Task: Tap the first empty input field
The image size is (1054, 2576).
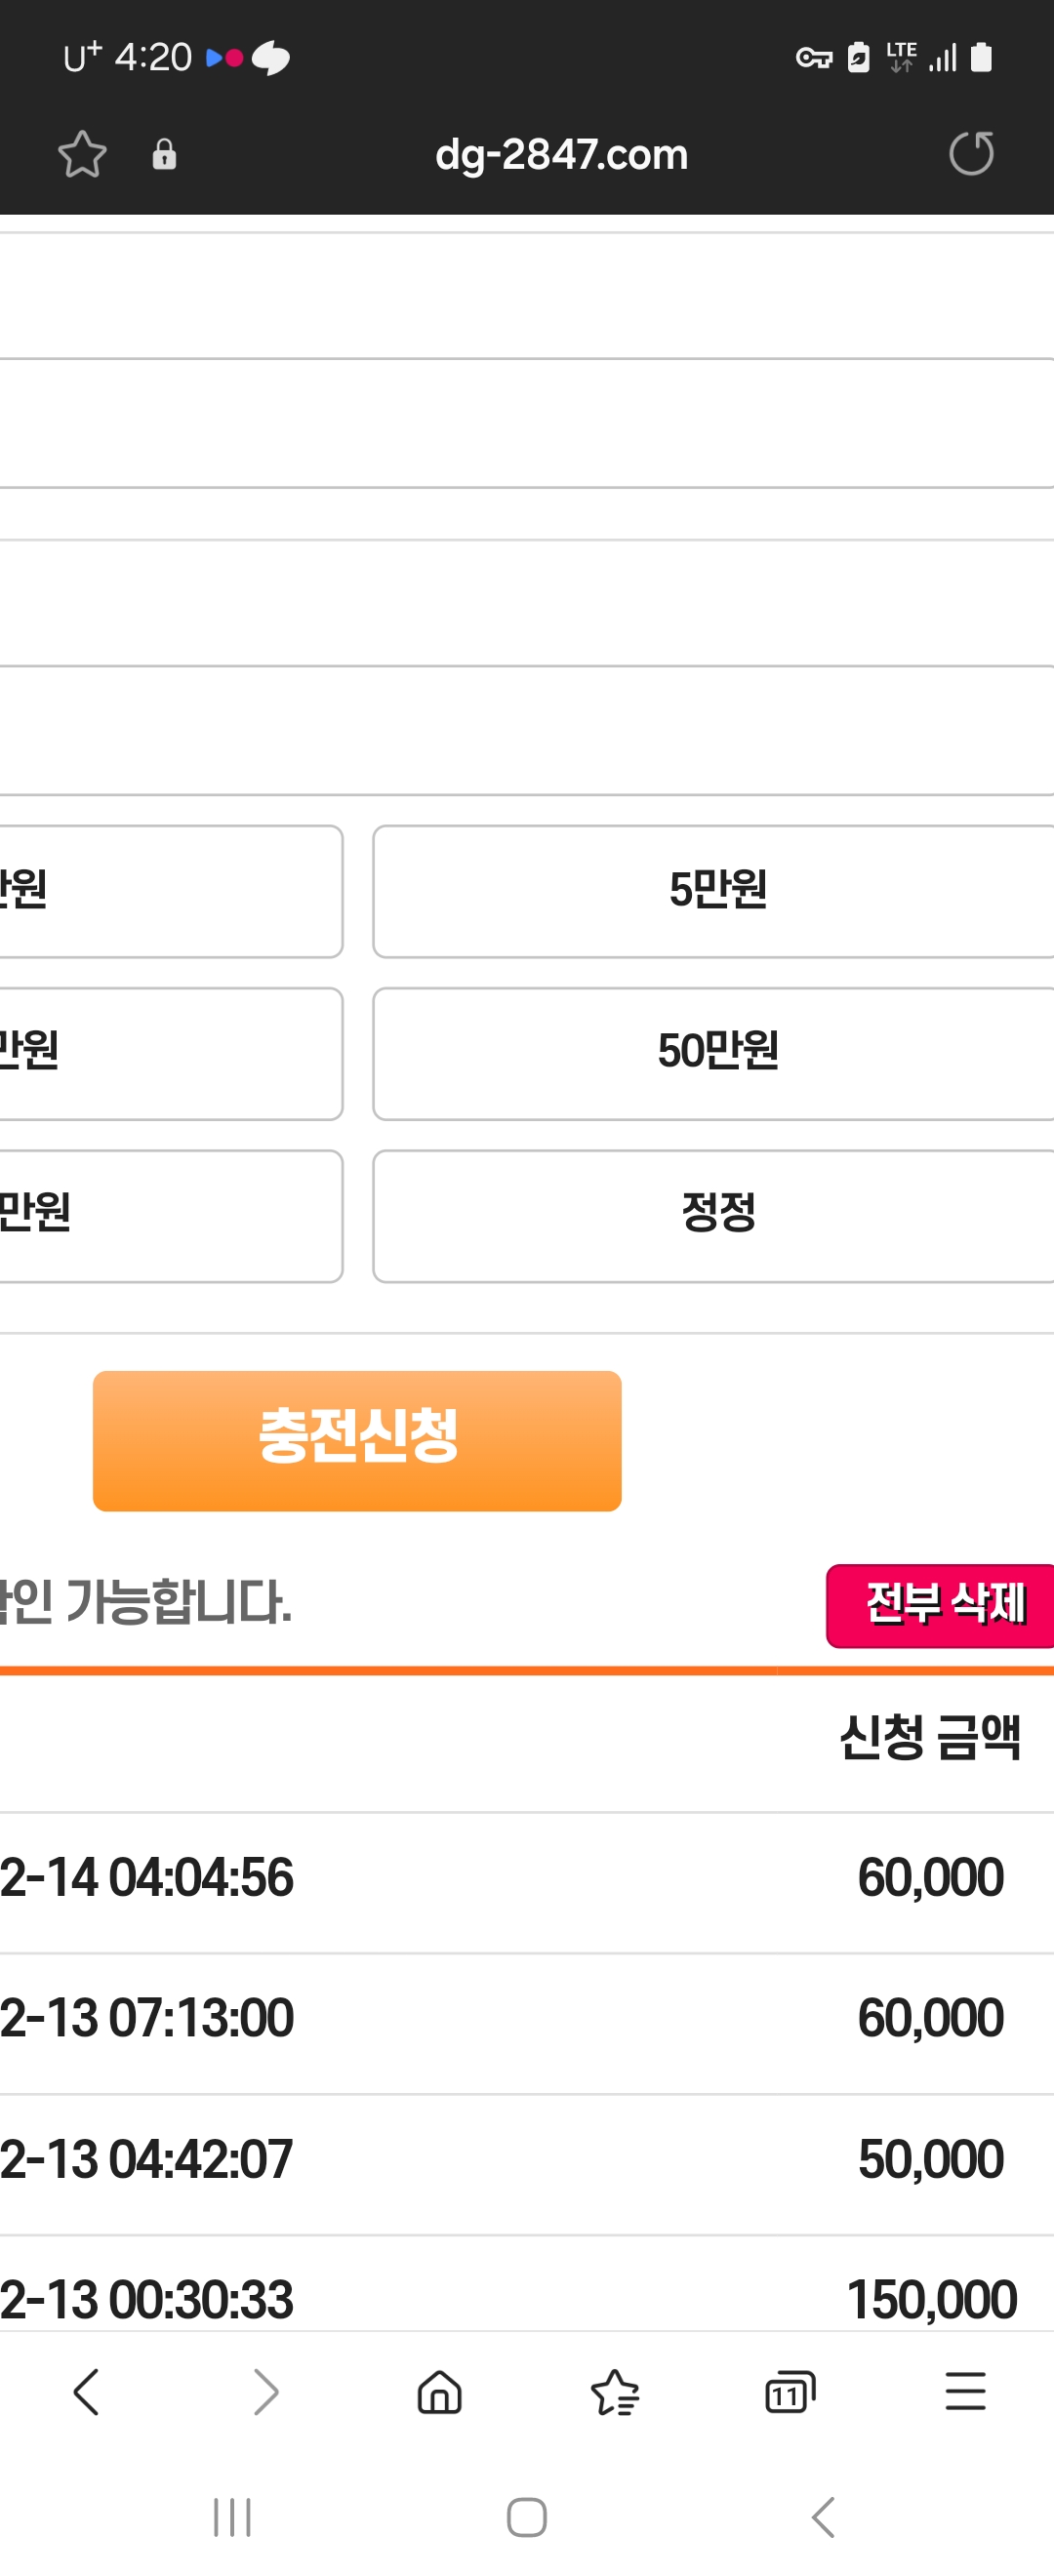Action: click(527, 296)
